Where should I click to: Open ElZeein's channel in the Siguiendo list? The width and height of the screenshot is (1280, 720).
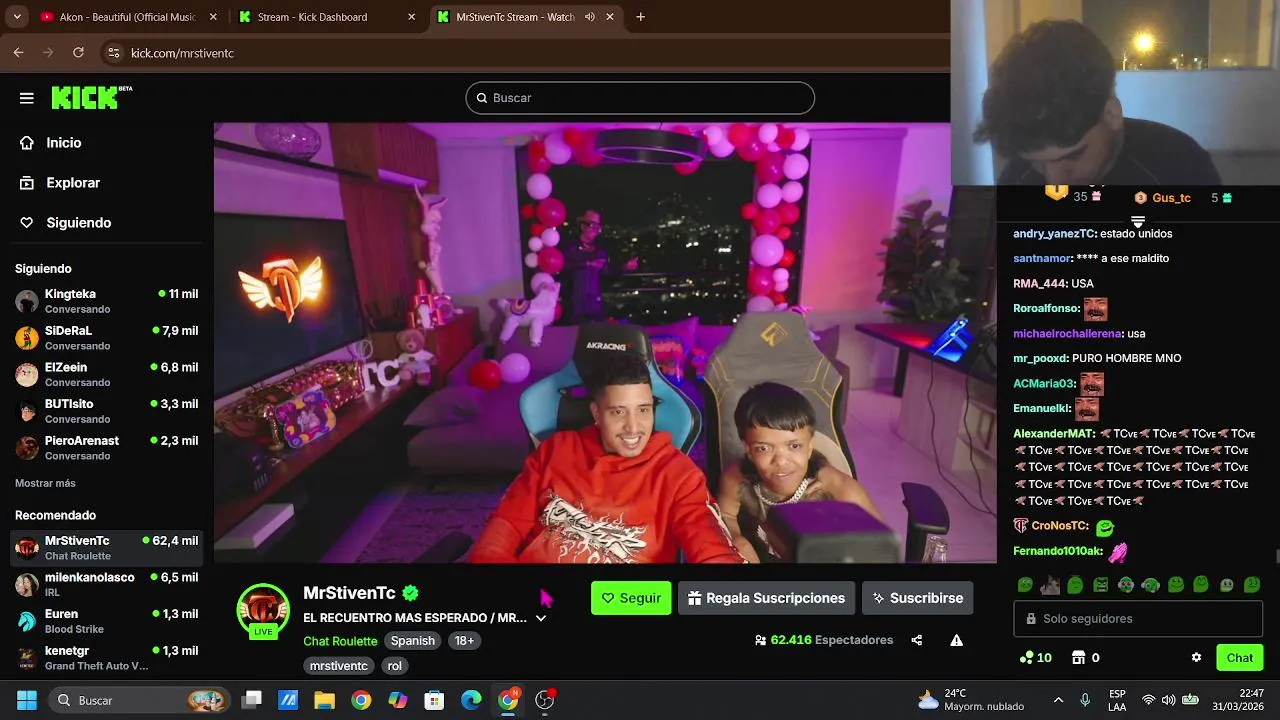pyautogui.click(x=106, y=375)
